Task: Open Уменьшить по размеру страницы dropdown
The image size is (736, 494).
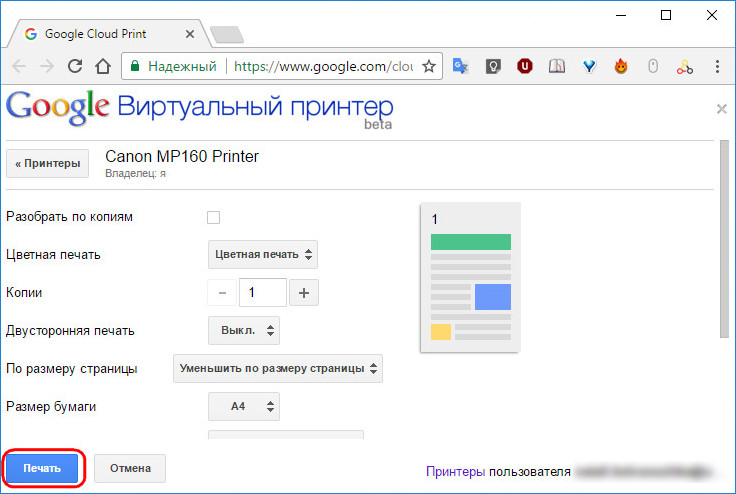Action: coord(278,369)
